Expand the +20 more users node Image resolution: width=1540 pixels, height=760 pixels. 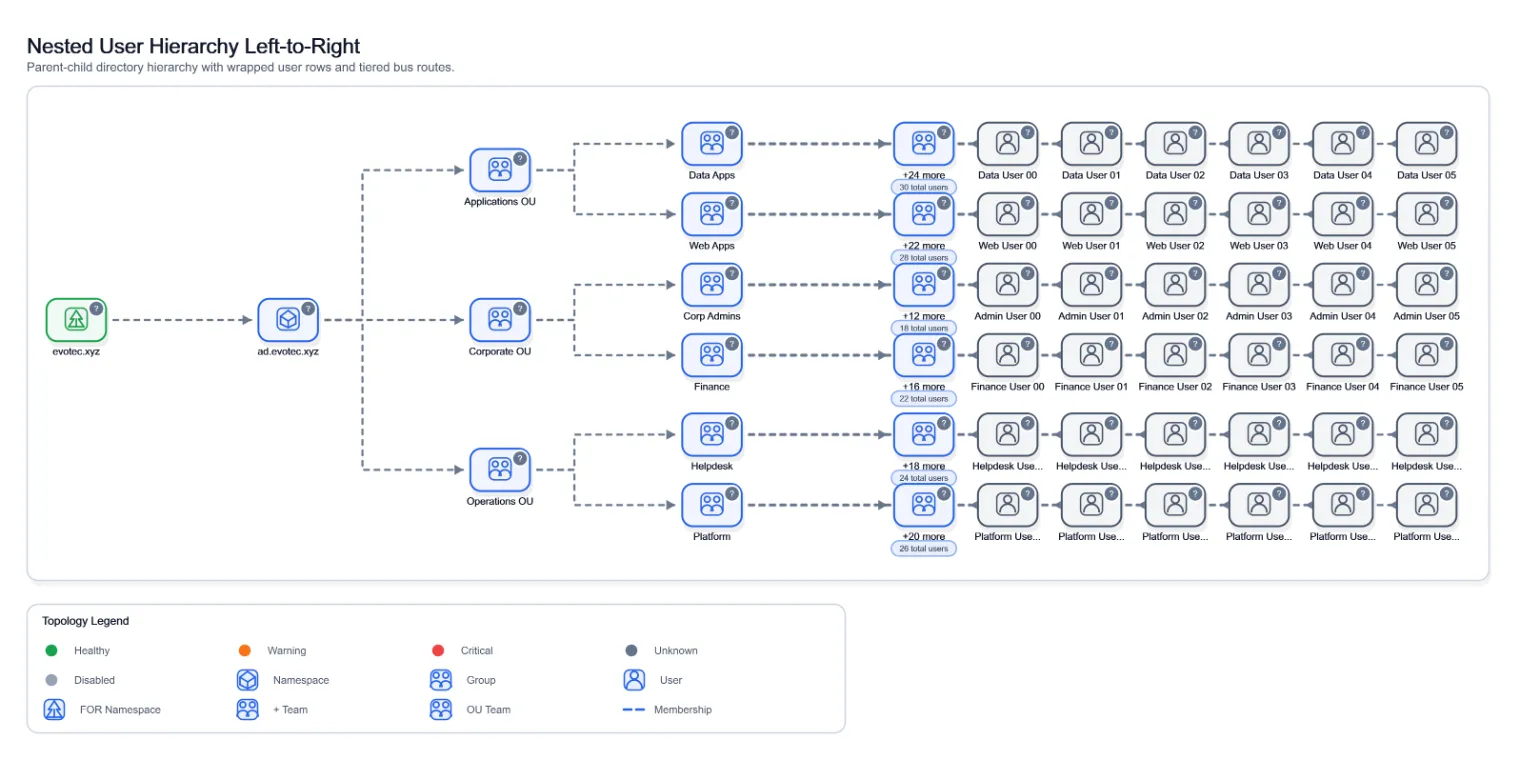pyautogui.click(x=924, y=505)
